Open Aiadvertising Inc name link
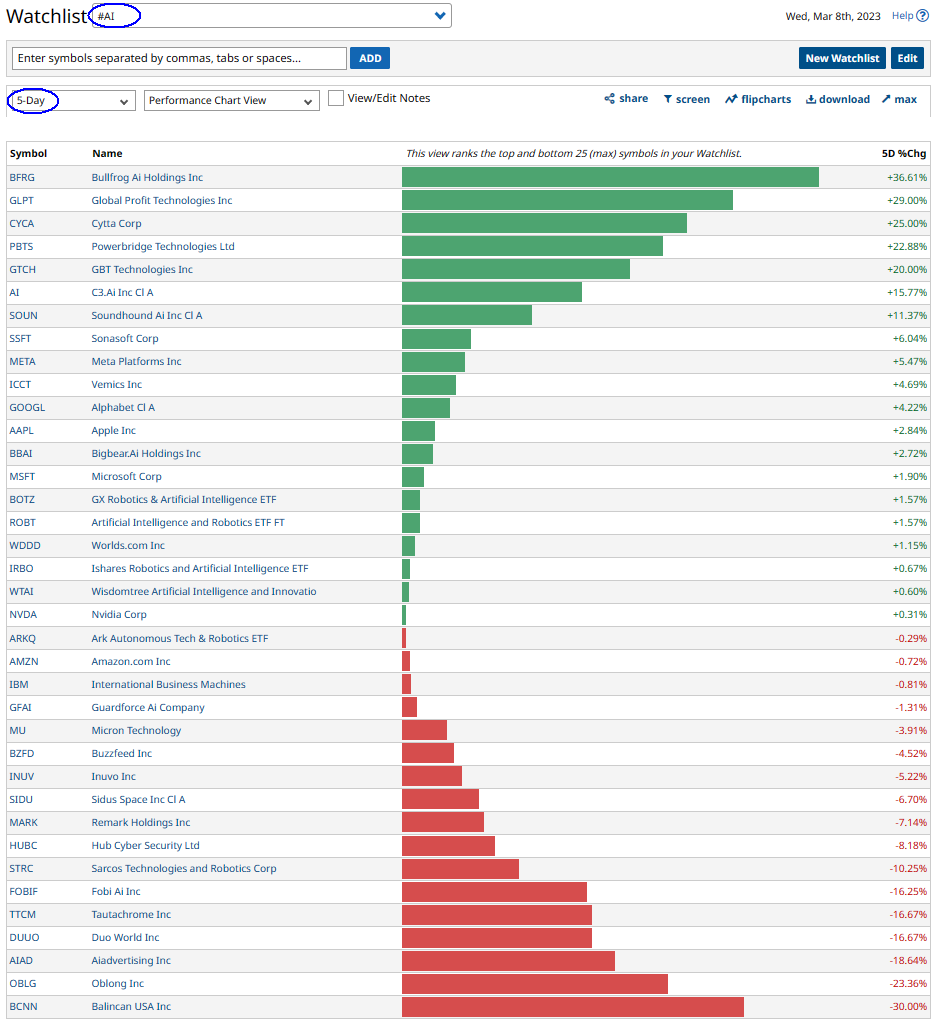935x1021 pixels. coord(131,960)
